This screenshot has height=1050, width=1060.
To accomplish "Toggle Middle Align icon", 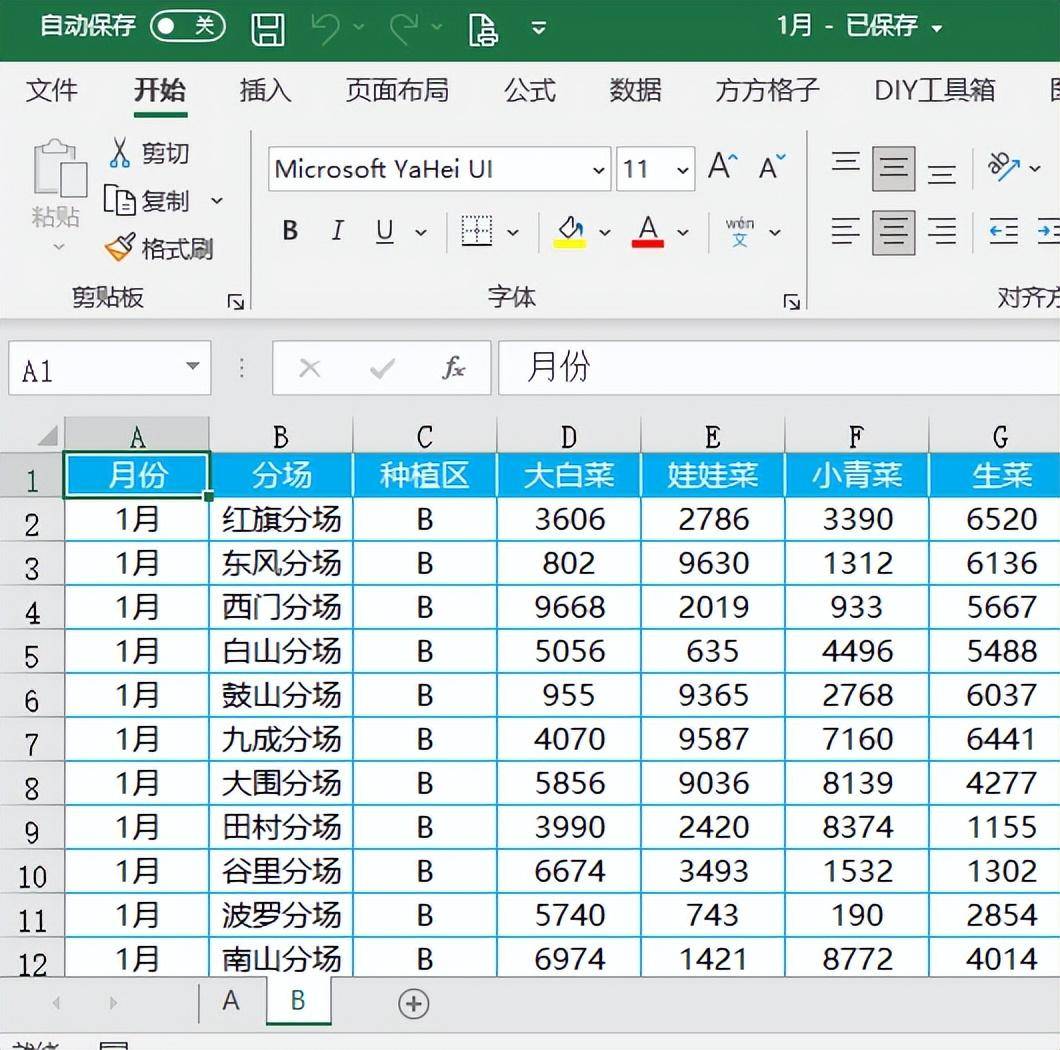I will (x=894, y=168).
